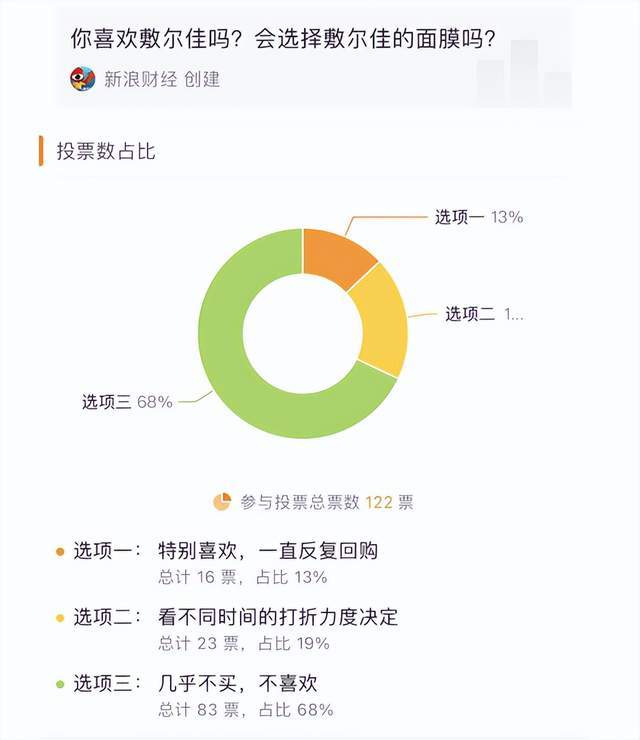Open the 新浪财经 创建 creator link

click(x=162, y=79)
